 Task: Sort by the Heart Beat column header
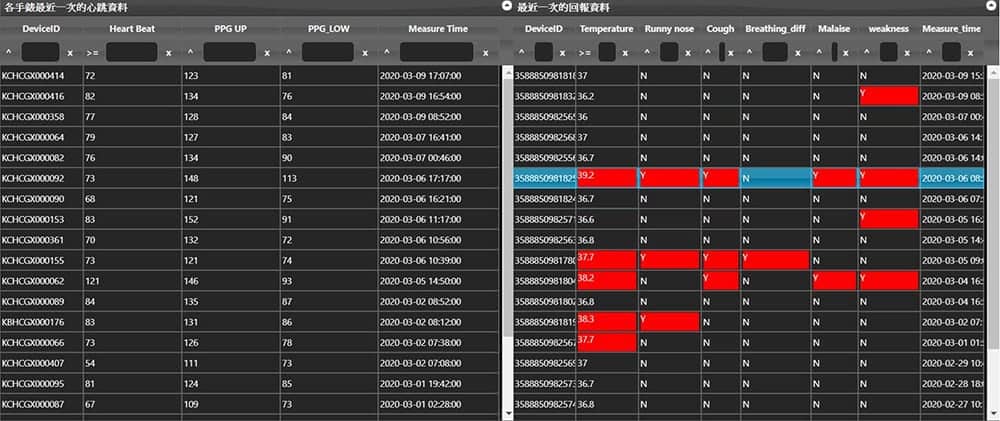(132, 29)
